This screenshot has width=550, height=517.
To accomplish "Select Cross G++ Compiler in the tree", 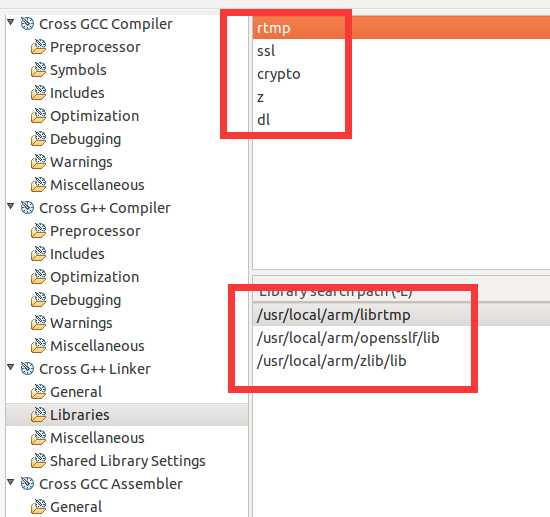I will click(x=105, y=208).
